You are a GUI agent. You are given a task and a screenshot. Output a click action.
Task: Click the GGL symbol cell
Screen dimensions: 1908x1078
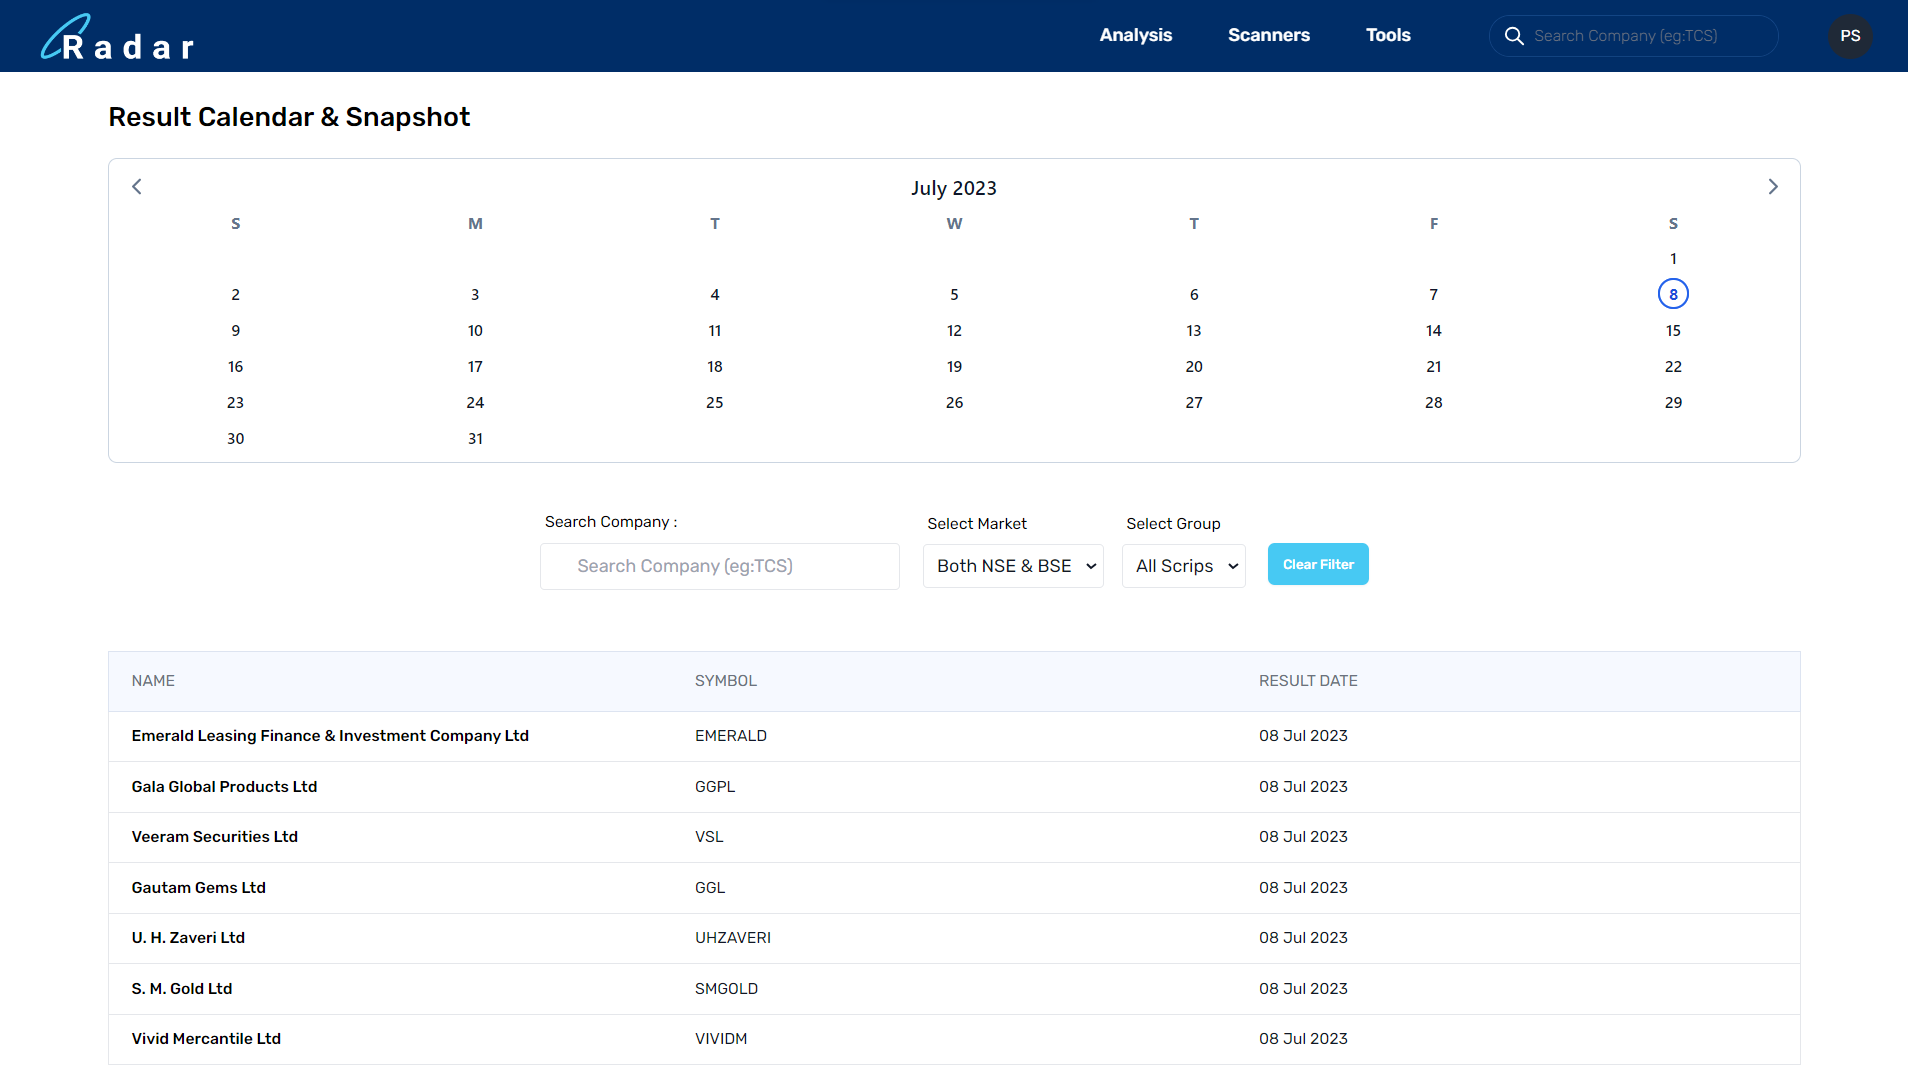[x=710, y=888]
